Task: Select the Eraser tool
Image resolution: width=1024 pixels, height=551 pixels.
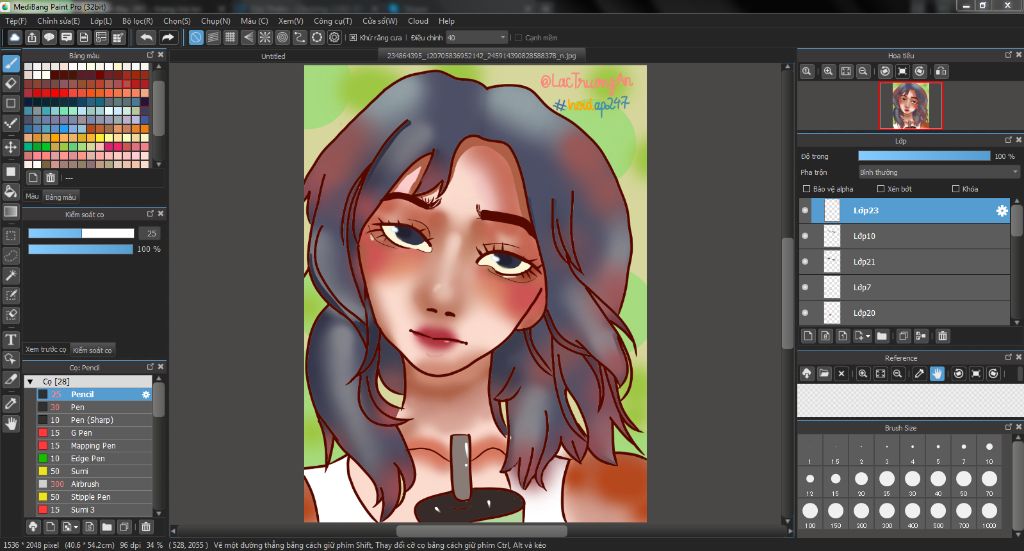Action: point(11,83)
